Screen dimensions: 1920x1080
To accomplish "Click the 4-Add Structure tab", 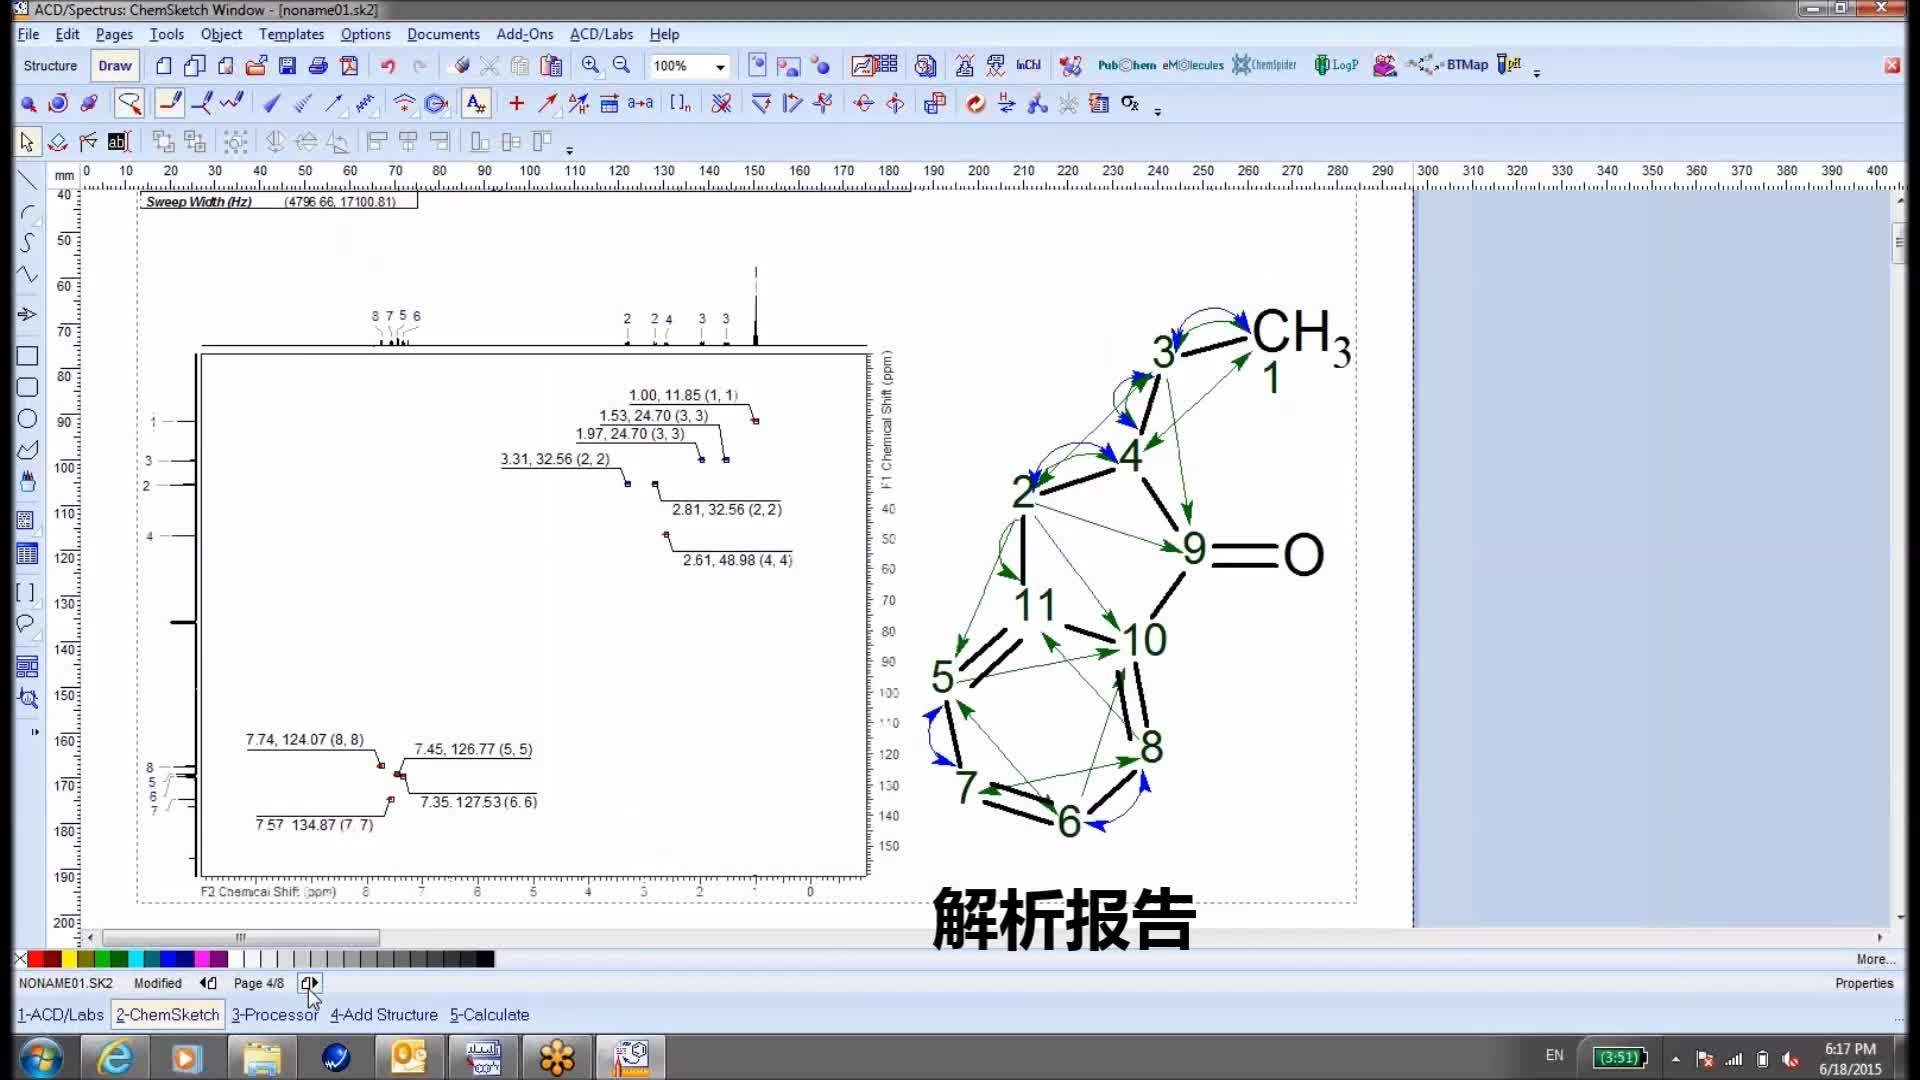I will [384, 1015].
